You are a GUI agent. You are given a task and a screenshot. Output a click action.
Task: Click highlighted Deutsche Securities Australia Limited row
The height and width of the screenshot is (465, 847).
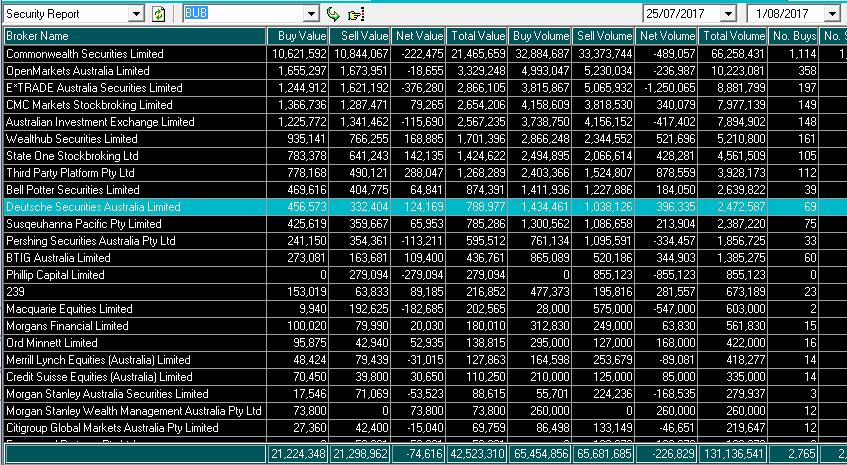424,207
